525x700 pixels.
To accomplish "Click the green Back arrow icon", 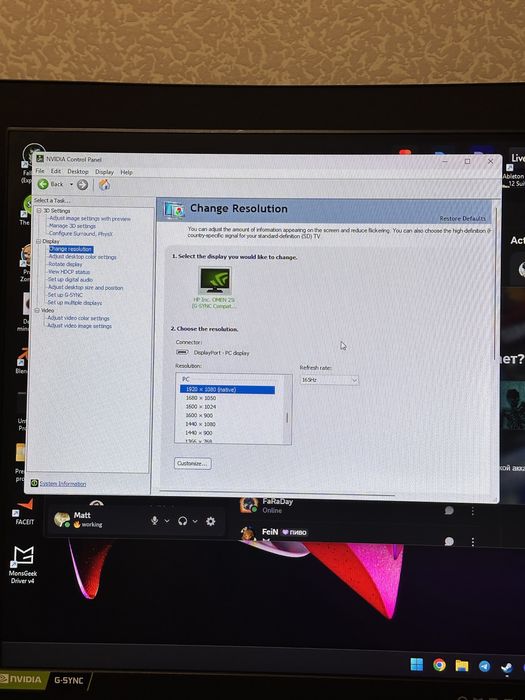I will click(x=43, y=184).
